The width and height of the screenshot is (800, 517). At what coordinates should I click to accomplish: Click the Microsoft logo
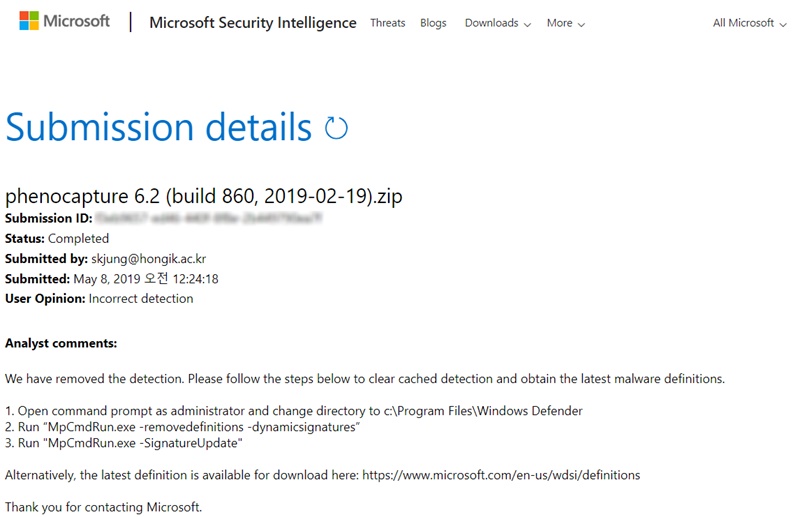pyautogui.click(x=64, y=21)
